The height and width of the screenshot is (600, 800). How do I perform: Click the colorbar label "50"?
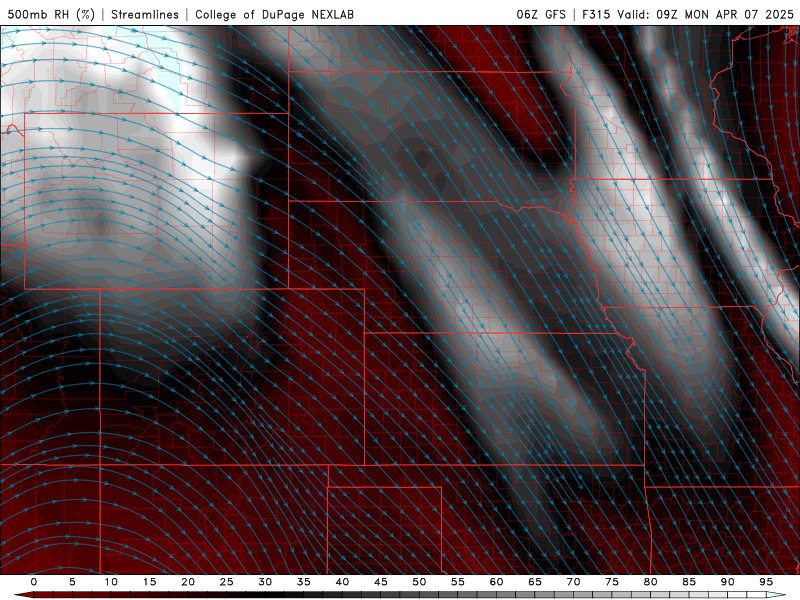(419, 582)
